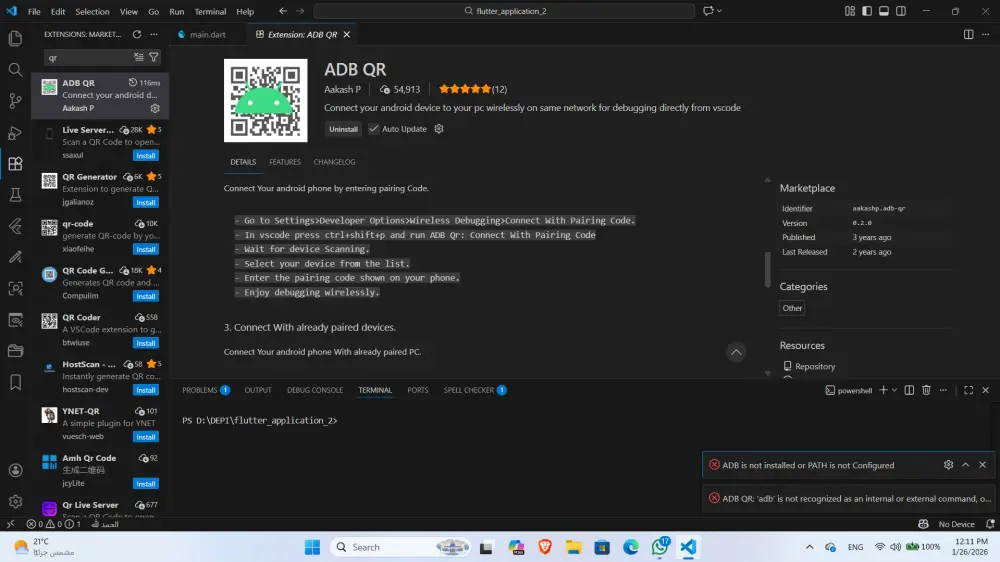The height and width of the screenshot is (562, 1000).
Task: Install the QR Generator extension
Action: [x=146, y=202]
